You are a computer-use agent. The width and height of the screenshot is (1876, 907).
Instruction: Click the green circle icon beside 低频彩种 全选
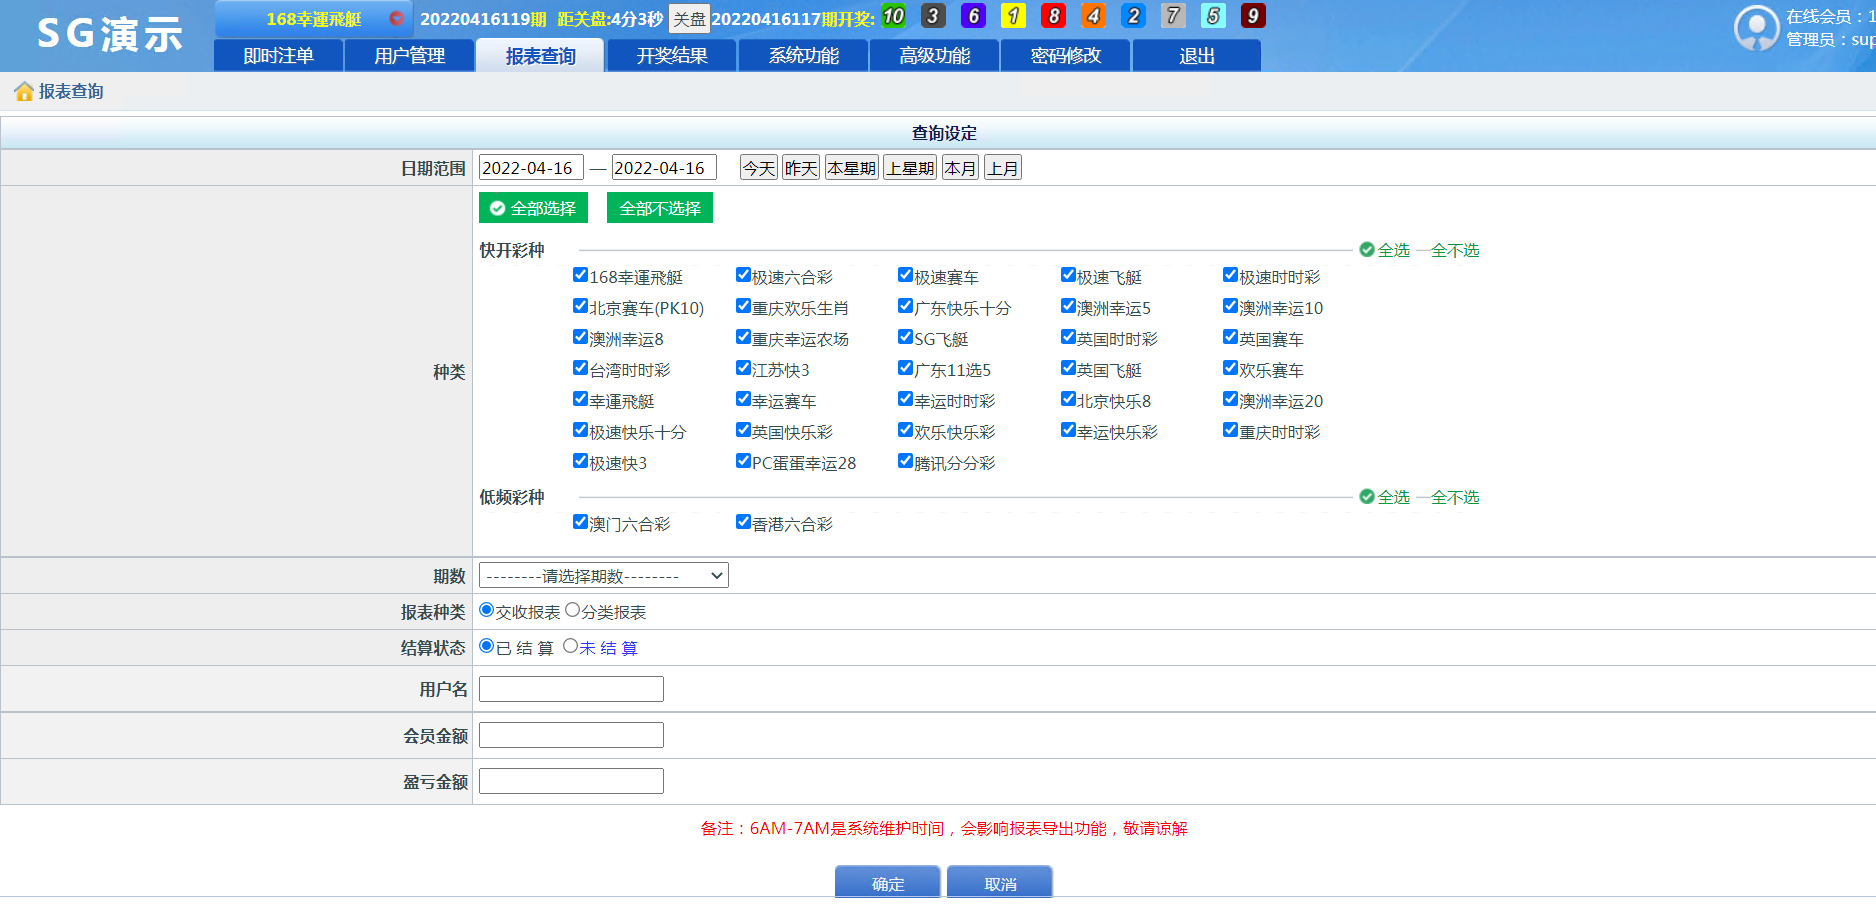point(1366,496)
